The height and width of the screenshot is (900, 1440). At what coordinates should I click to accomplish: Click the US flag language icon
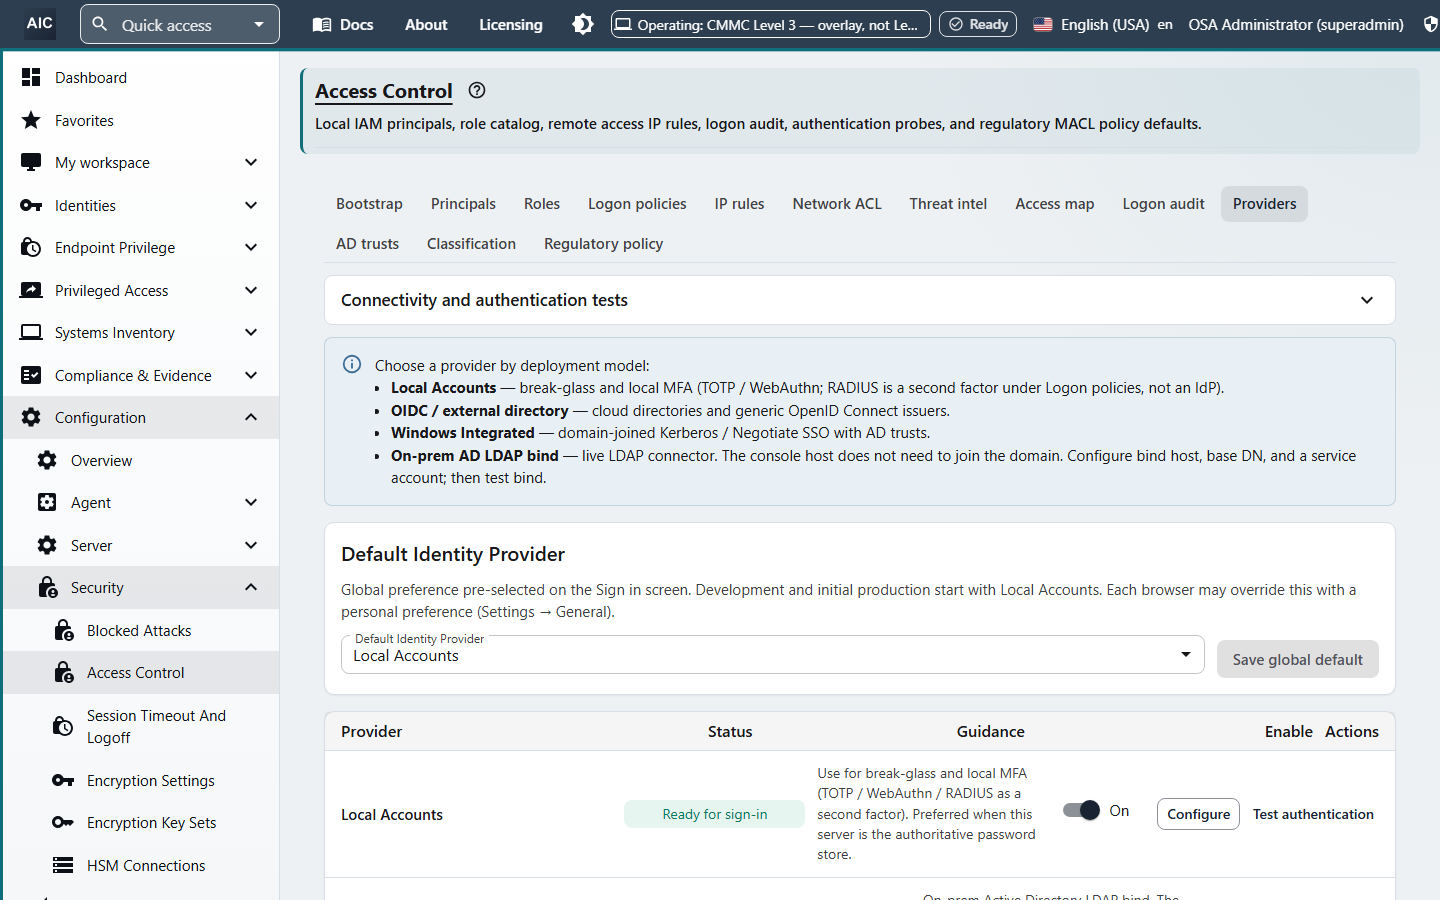[x=1043, y=24]
